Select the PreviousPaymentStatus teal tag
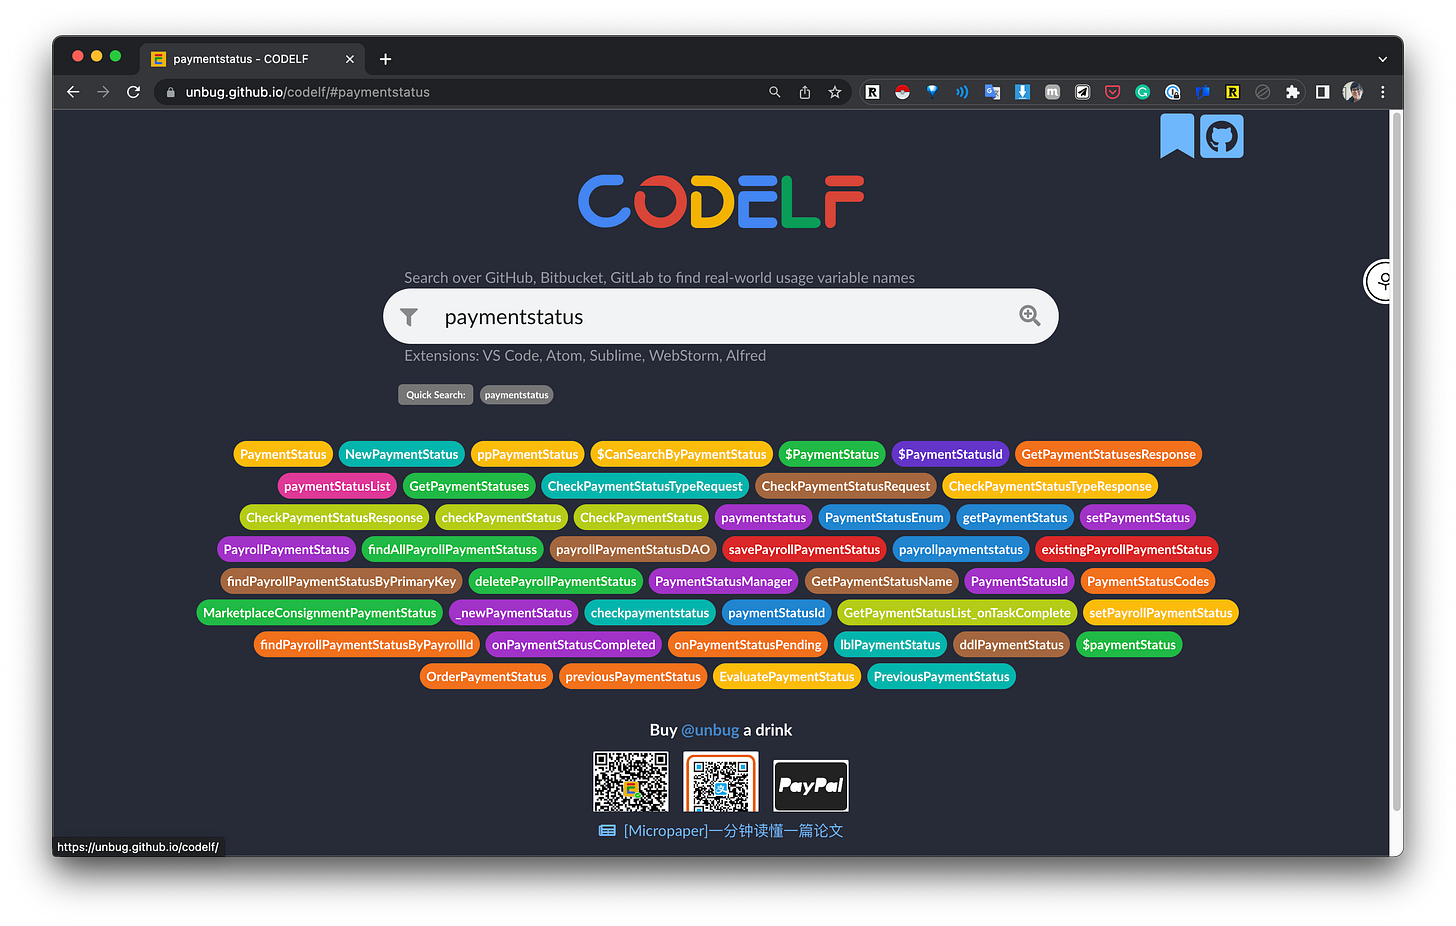The height and width of the screenshot is (926, 1456). [942, 677]
